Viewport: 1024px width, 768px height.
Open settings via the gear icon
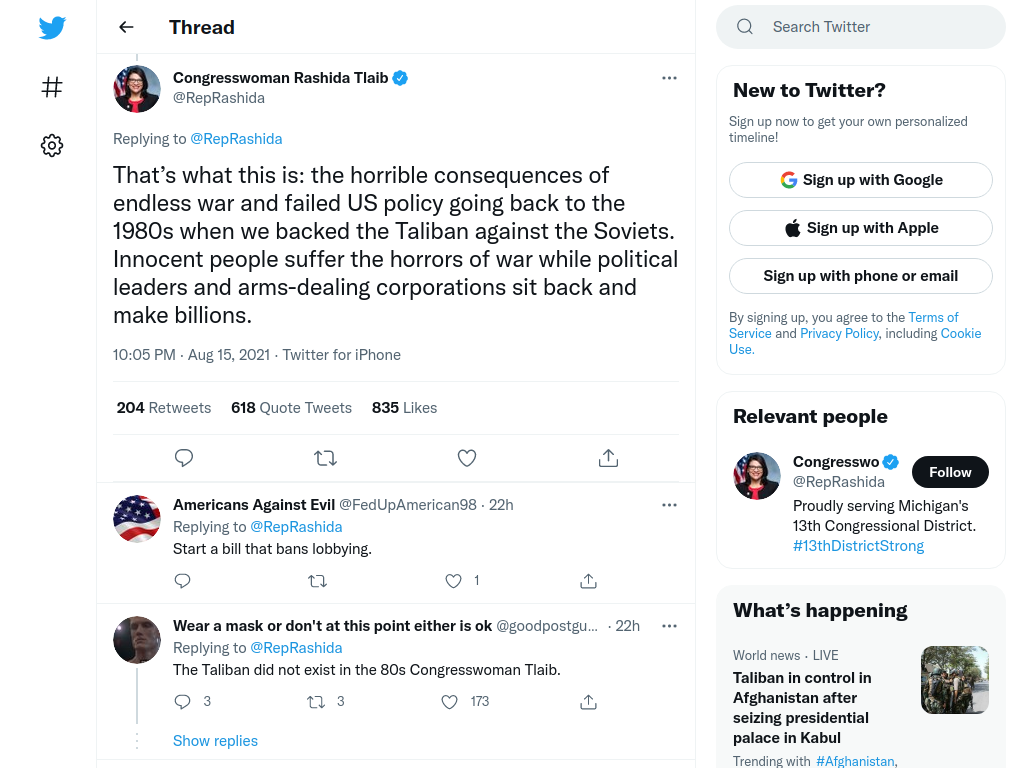coord(52,145)
